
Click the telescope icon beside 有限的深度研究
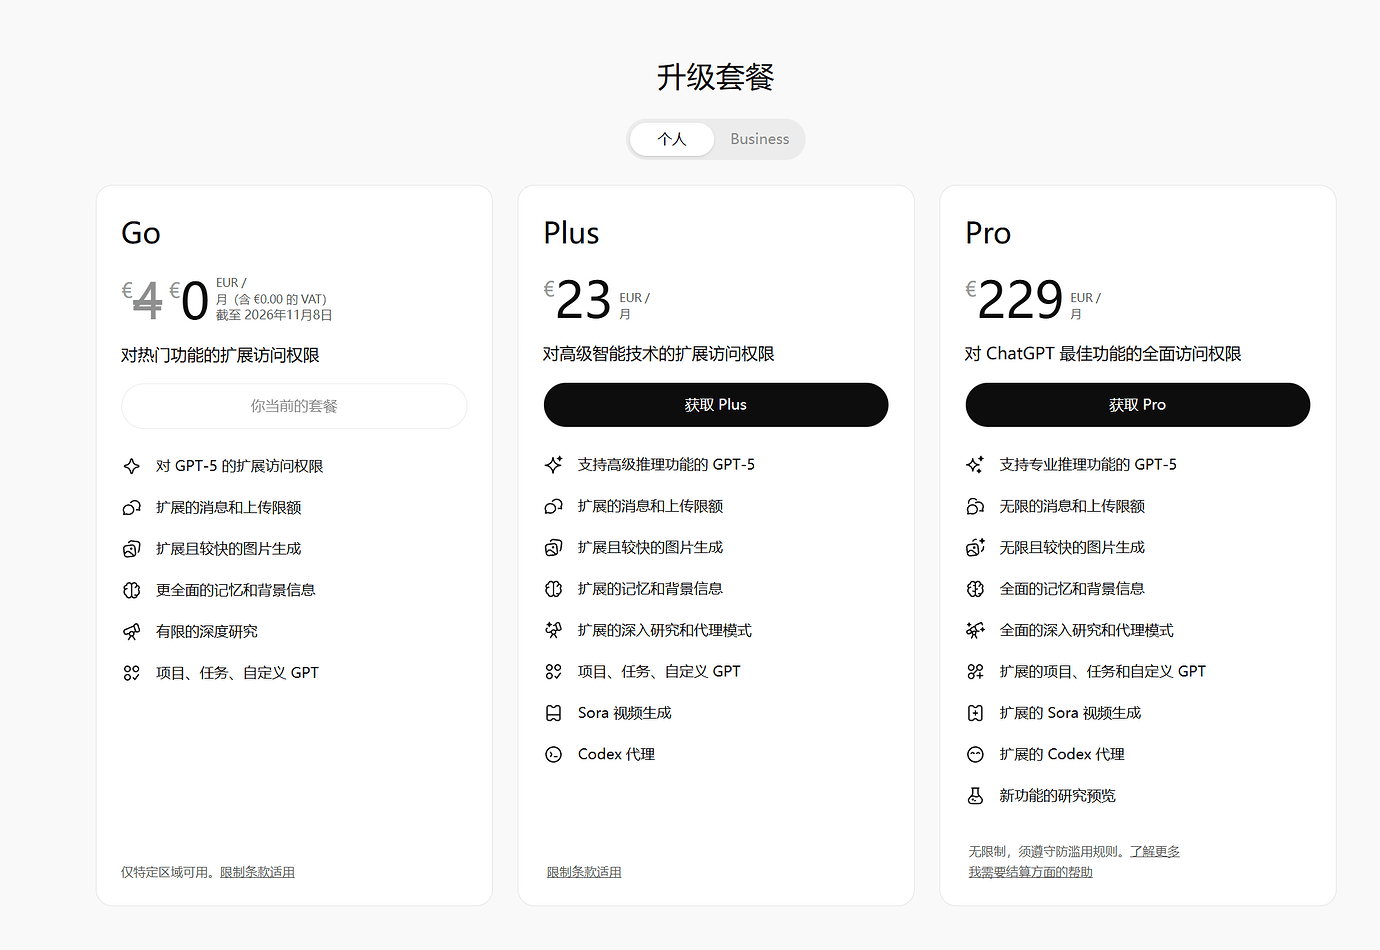132,632
